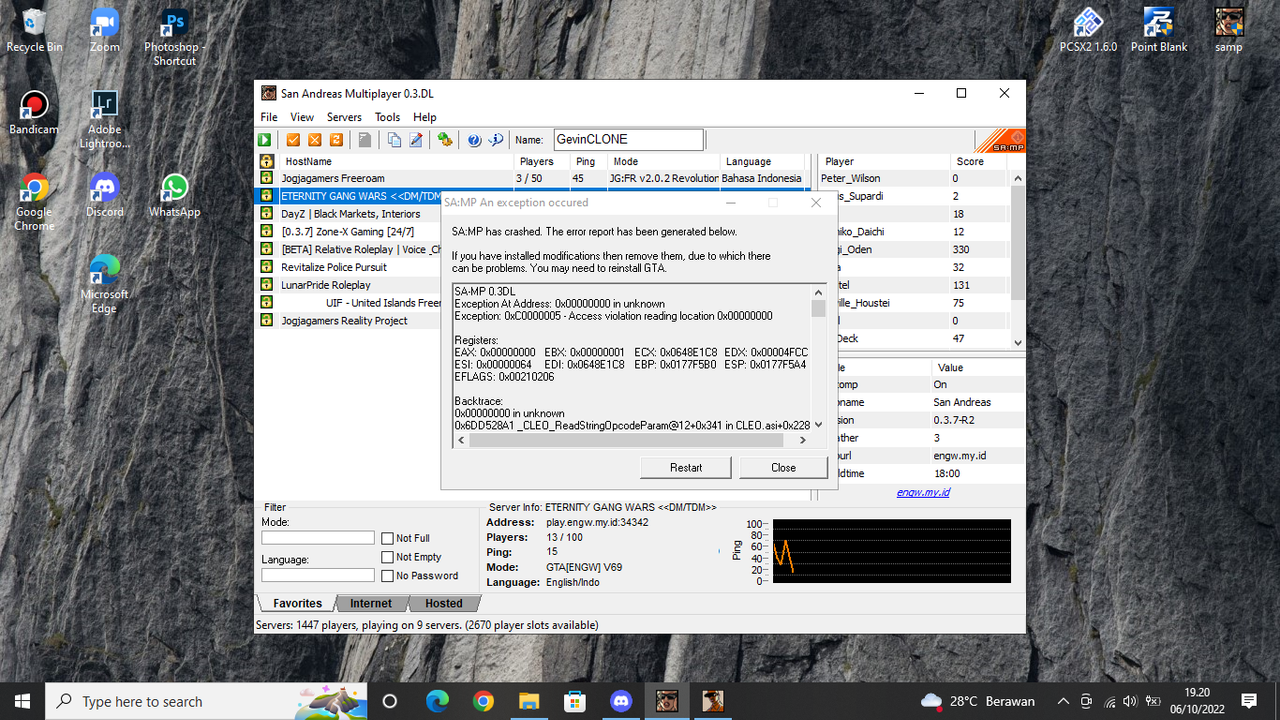
Task: Open the Bandicam desktop icon
Action: pos(34,112)
